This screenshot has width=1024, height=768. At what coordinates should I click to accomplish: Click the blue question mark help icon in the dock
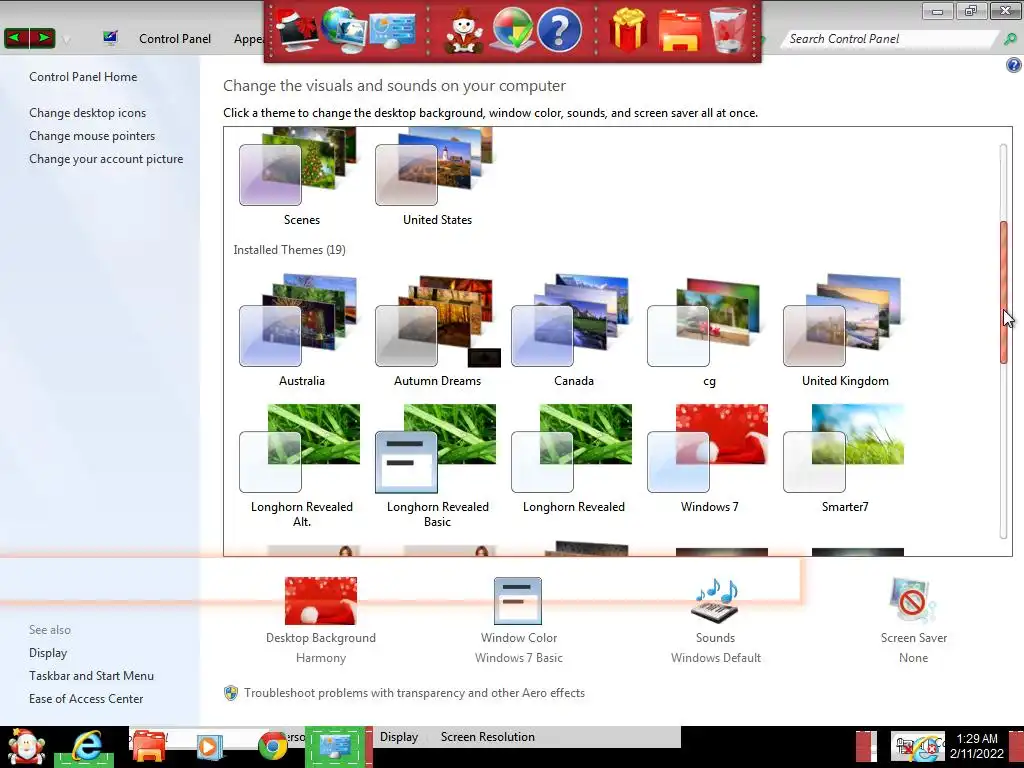[x=560, y=30]
